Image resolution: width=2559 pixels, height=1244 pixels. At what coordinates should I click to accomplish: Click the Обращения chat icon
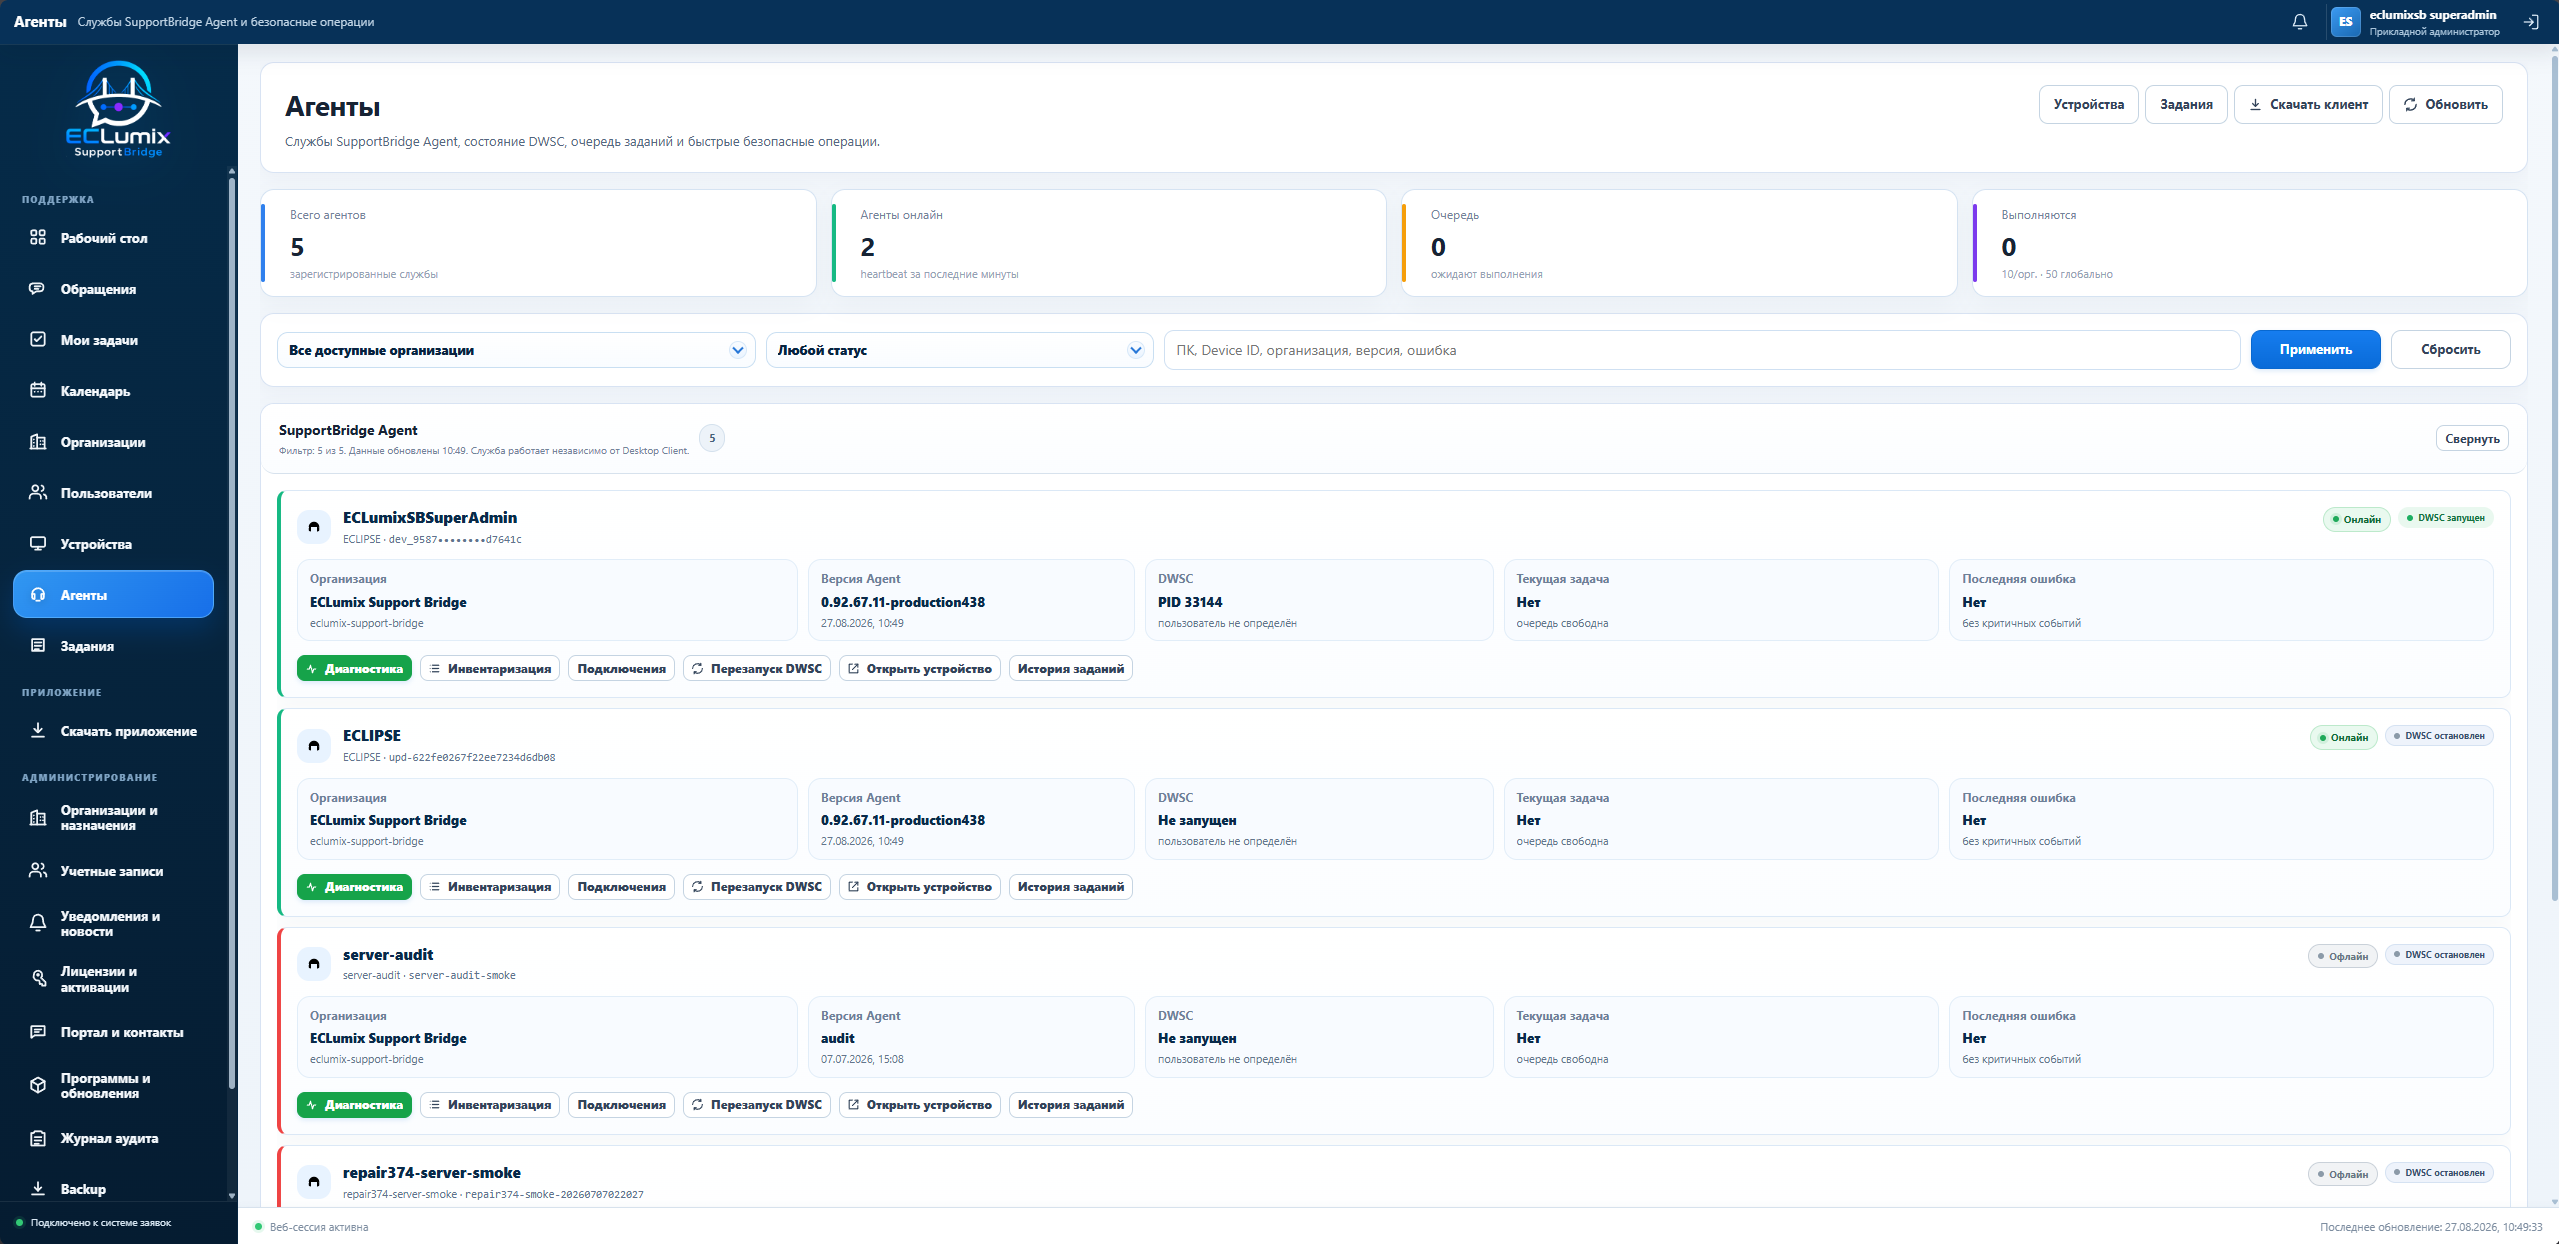tap(38, 289)
